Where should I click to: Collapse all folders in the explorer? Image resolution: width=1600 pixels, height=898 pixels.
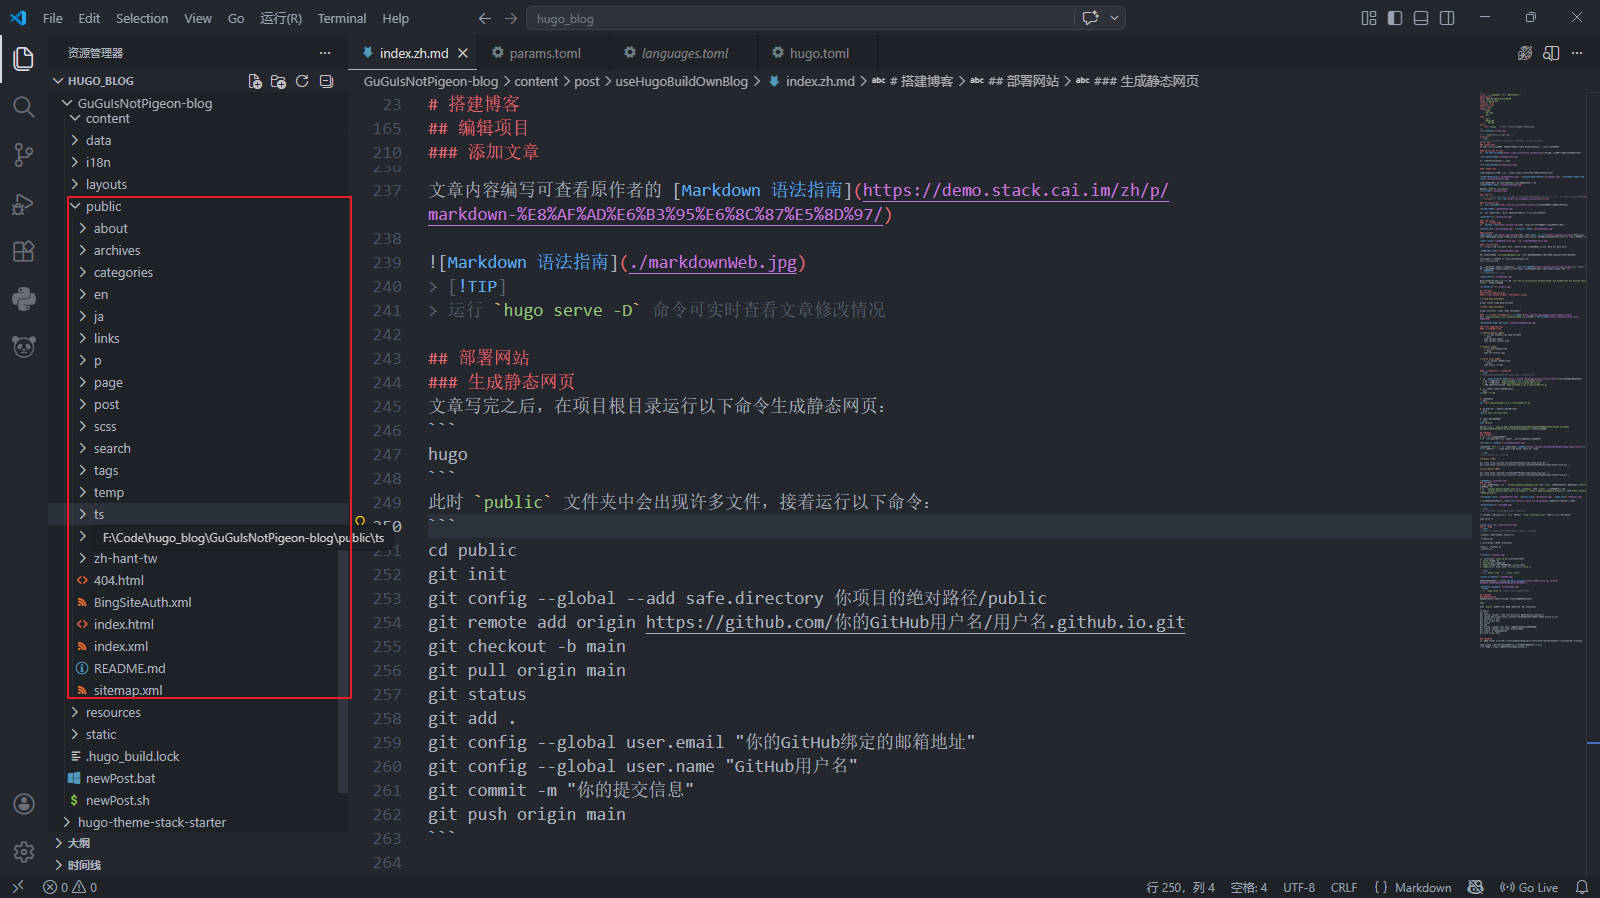point(326,81)
